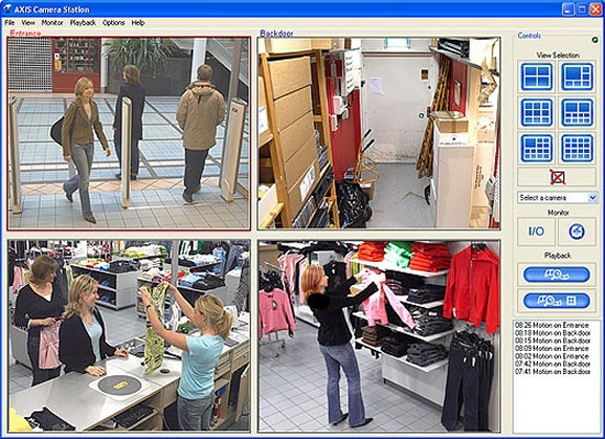Pick the bottom-right grid layout in View Selection
The image size is (605, 439).
coord(577,147)
